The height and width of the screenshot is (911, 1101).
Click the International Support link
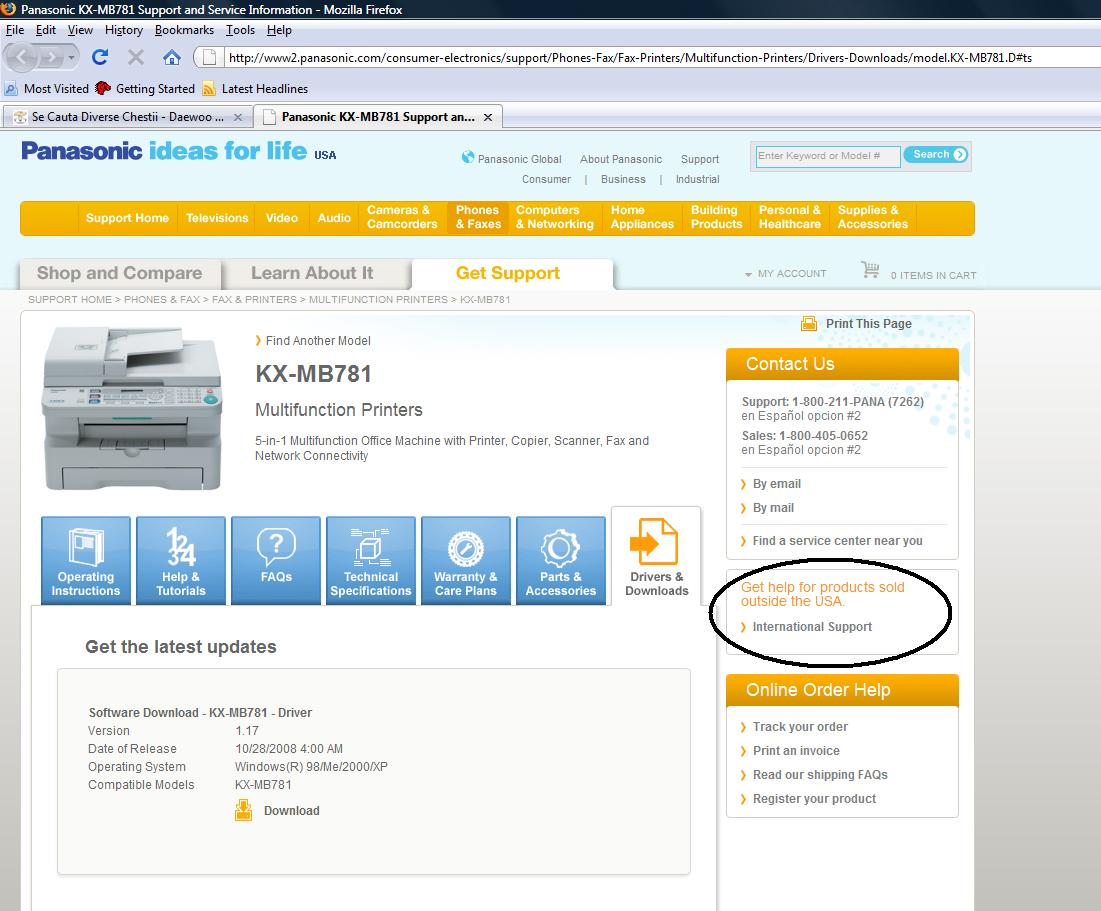pos(812,627)
